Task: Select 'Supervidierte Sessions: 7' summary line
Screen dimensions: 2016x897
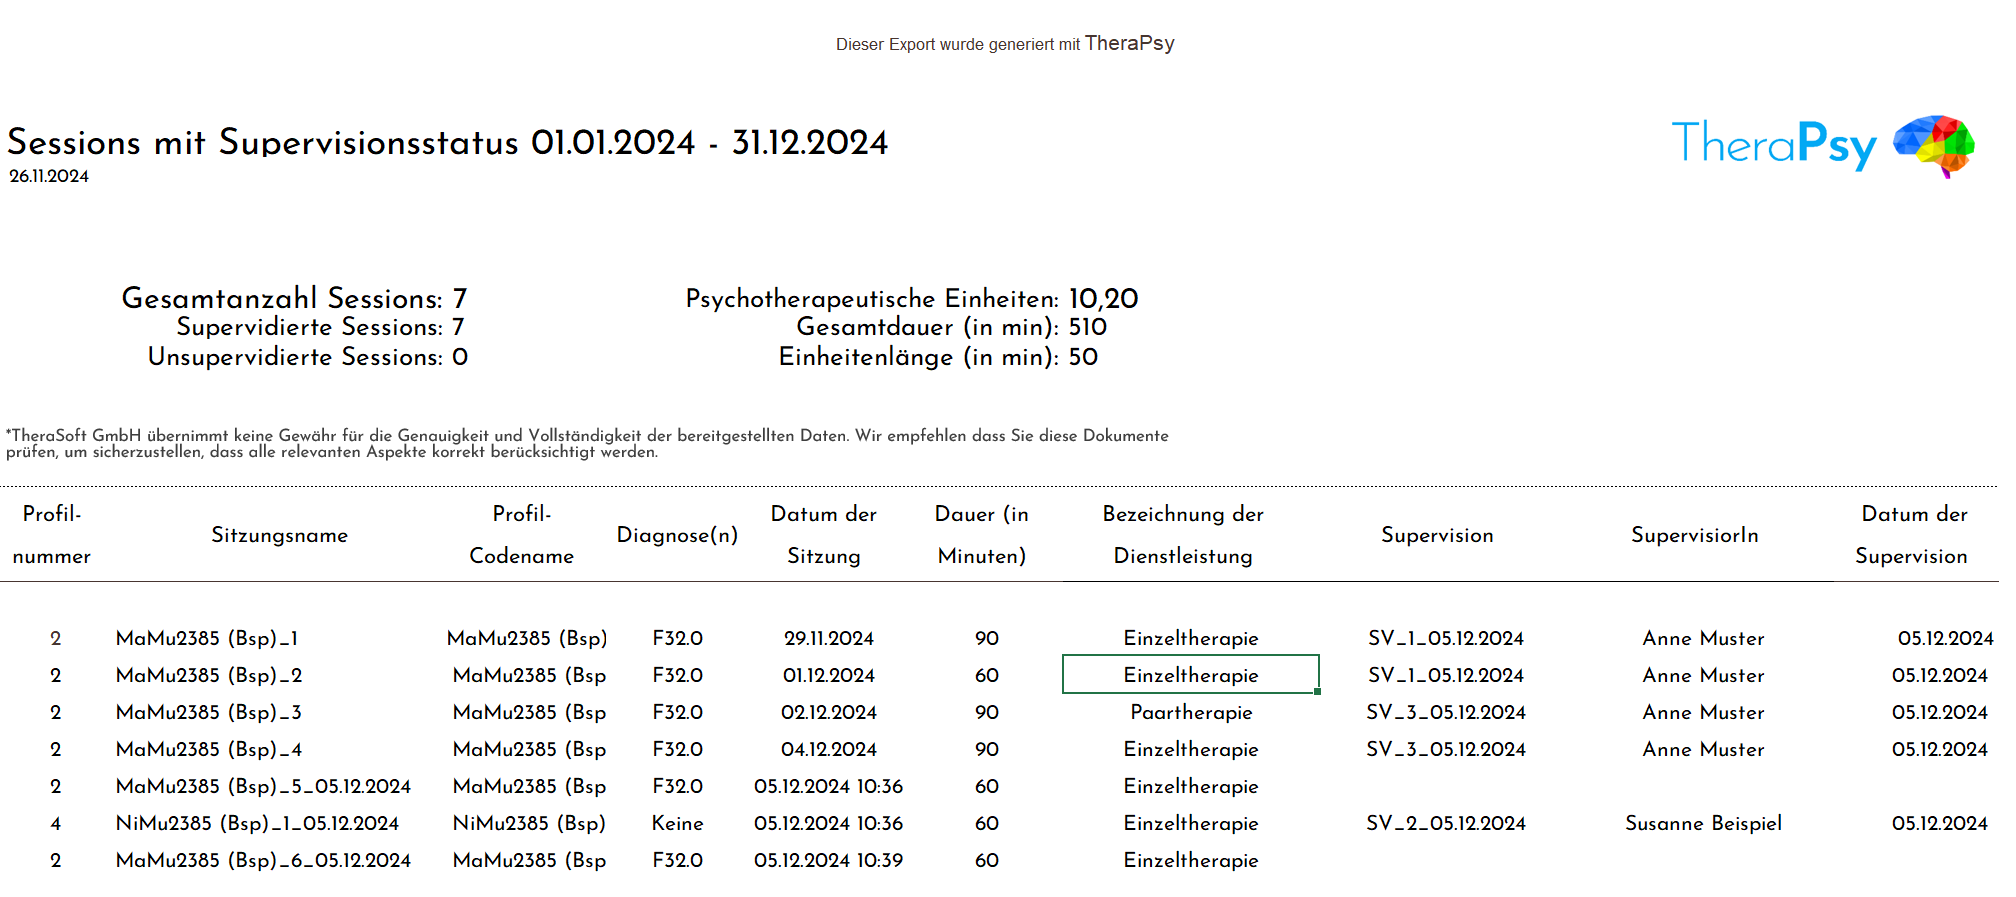Action: (321, 328)
